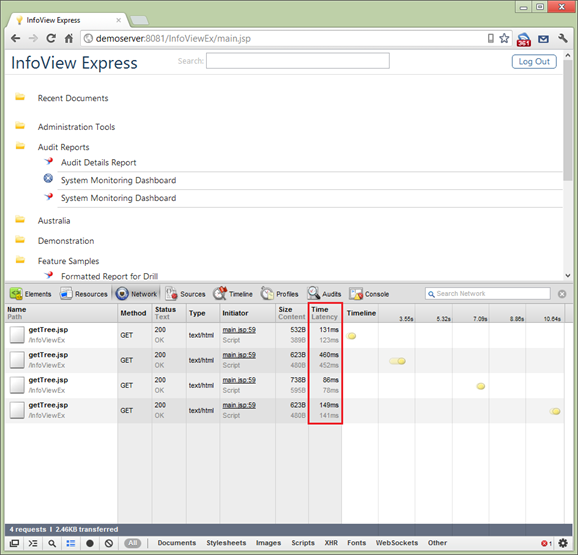Switch to the Timeline devtools tab
The width and height of the screenshot is (578, 555).
tap(233, 294)
